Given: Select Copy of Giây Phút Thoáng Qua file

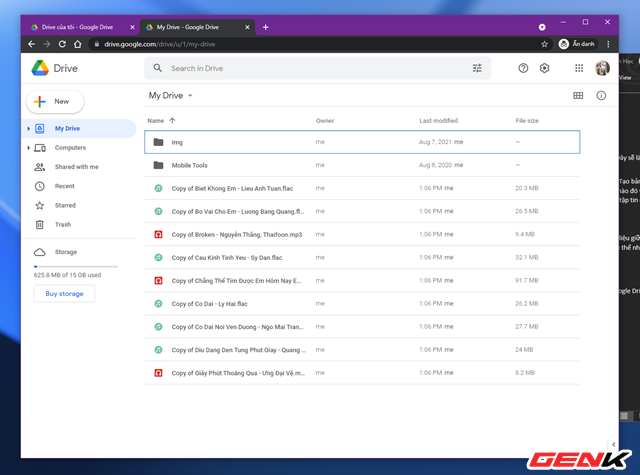Looking at the screenshot, I should (x=362, y=373).
